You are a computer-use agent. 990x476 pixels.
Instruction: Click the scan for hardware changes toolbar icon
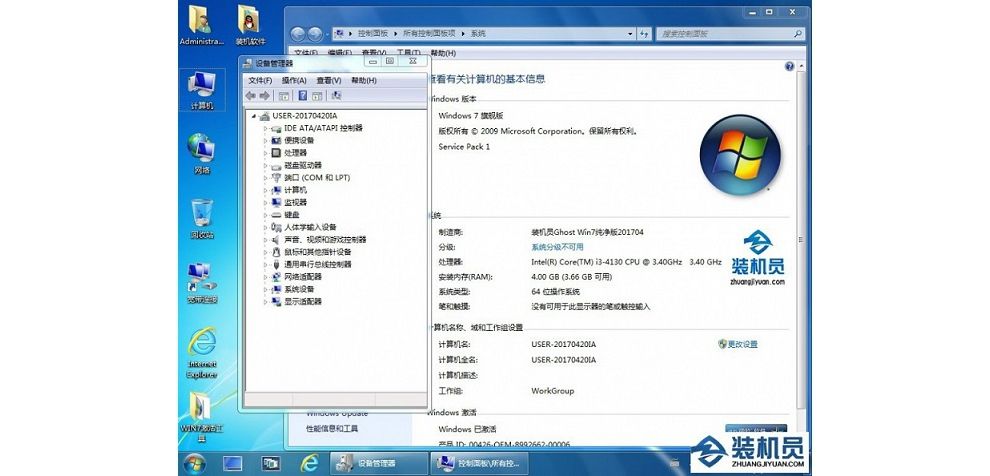[x=336, y=96]
